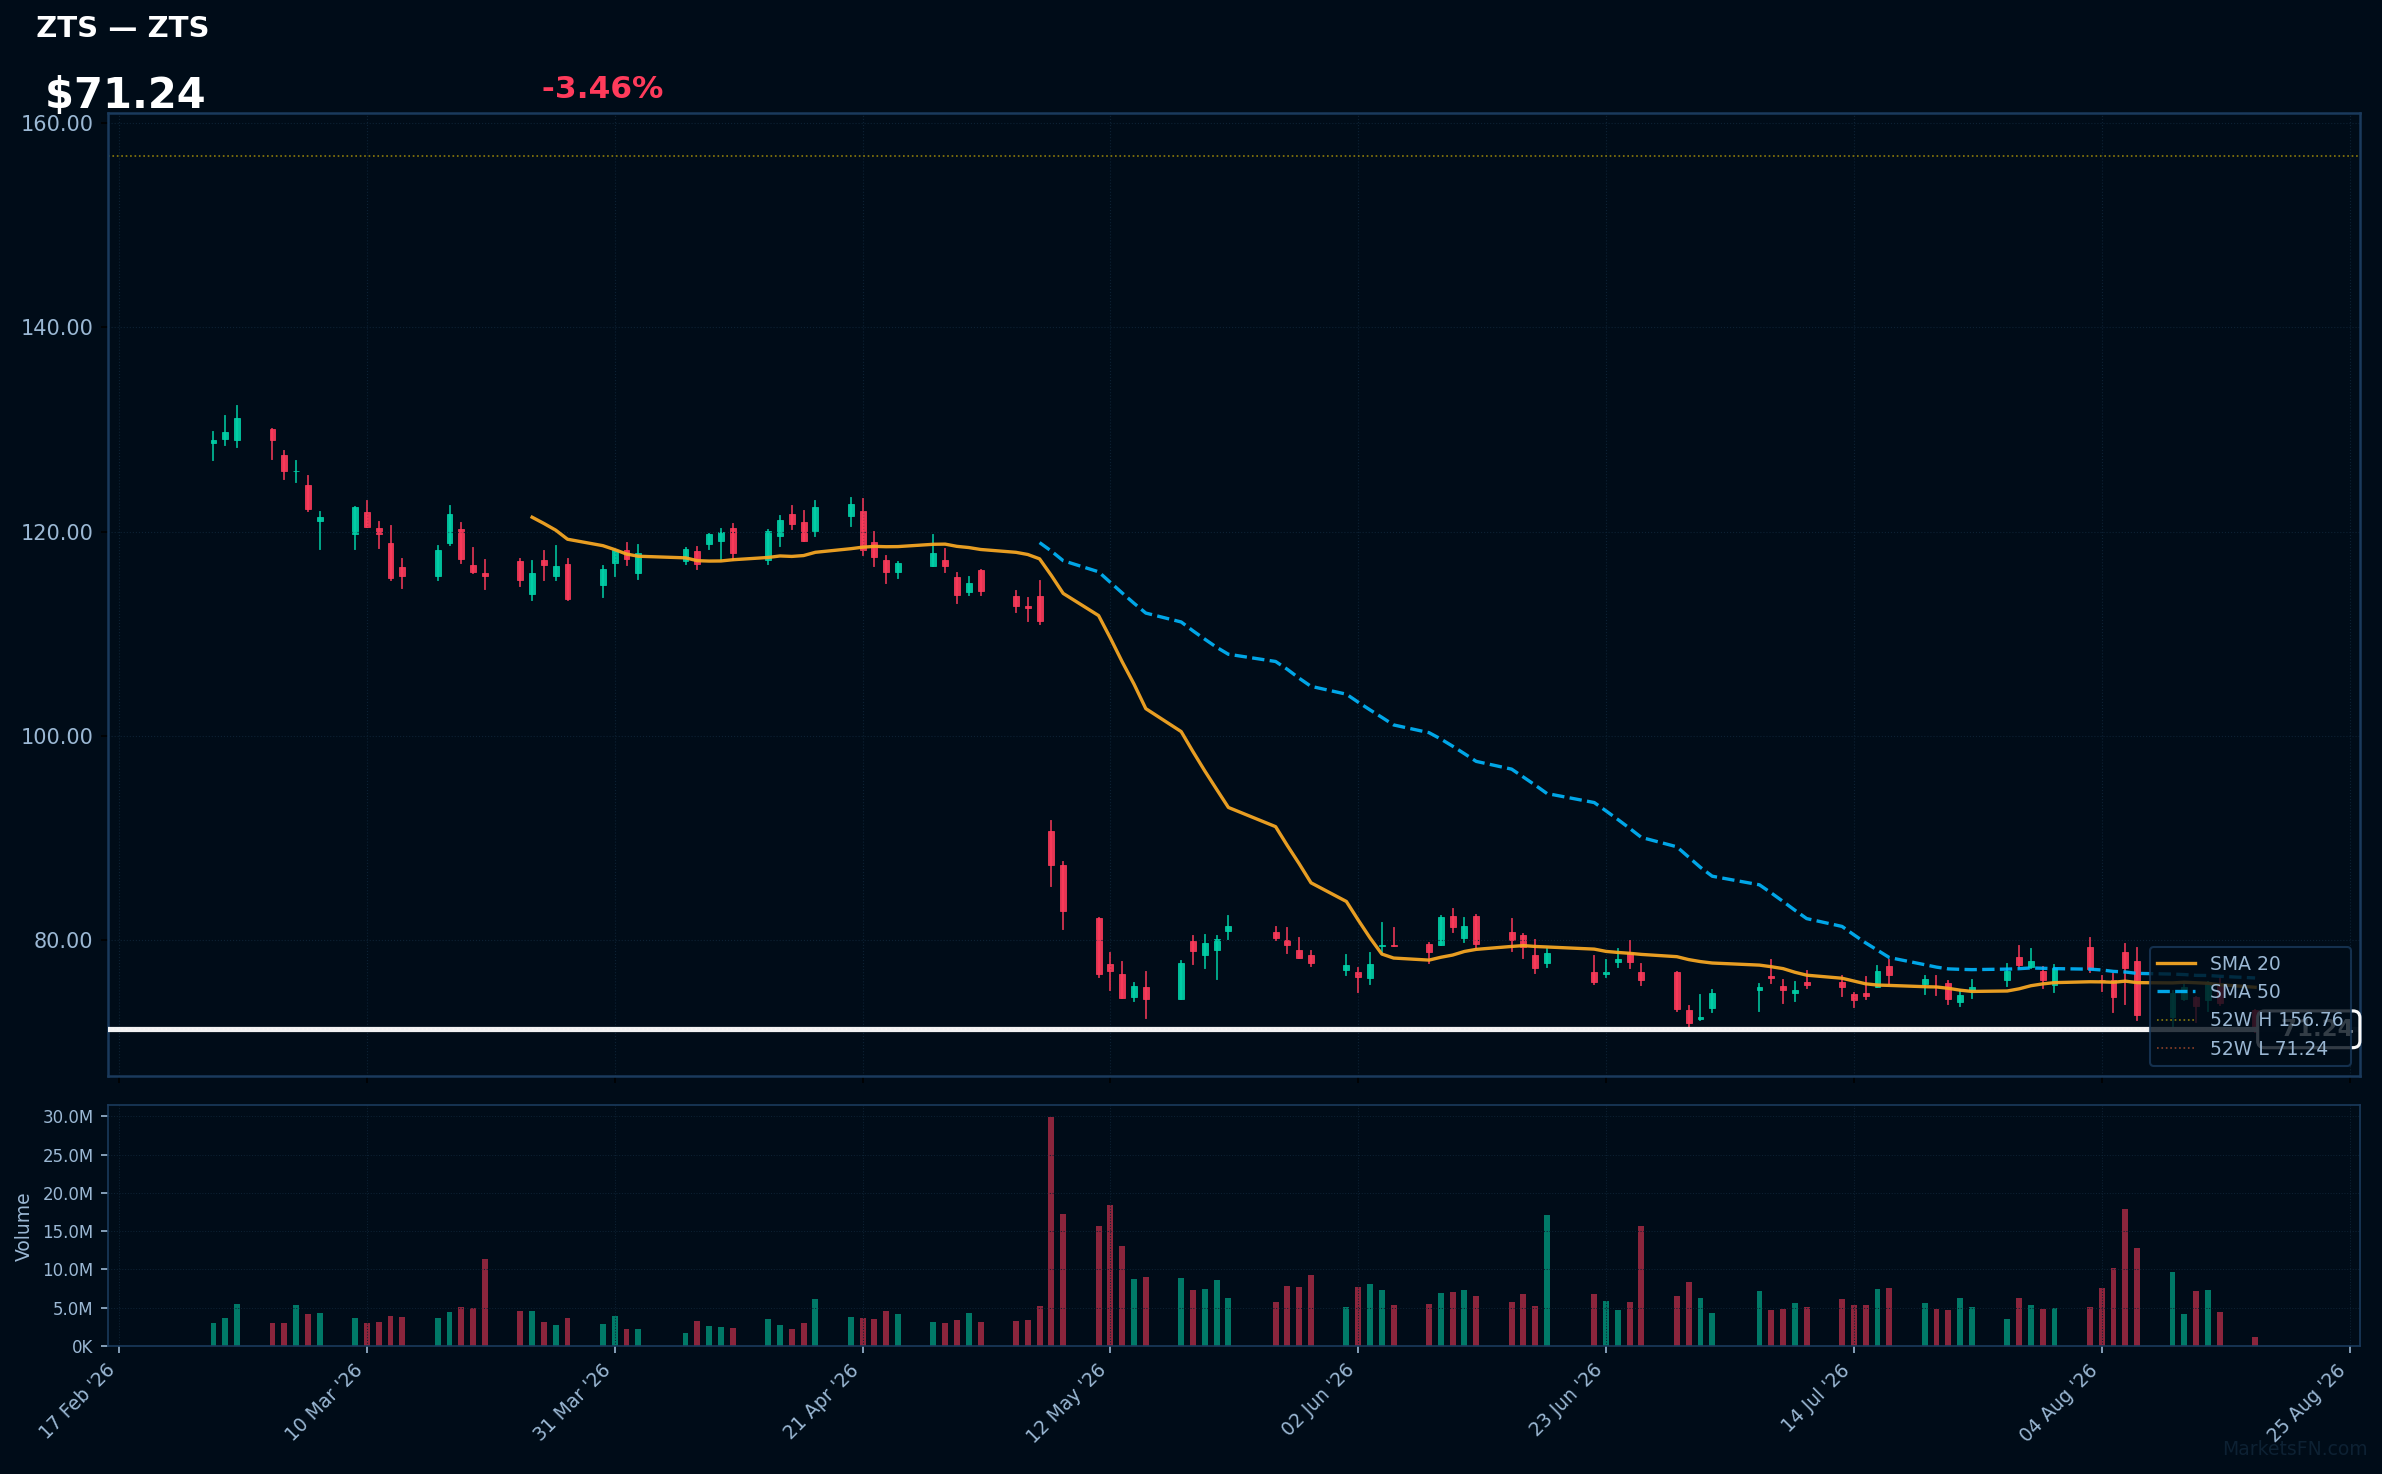Image resolution: width=2382 pixels, height=1474 pixels.
Task: Click the 0K volume axis label
Action: click(x=82, y=1347)
